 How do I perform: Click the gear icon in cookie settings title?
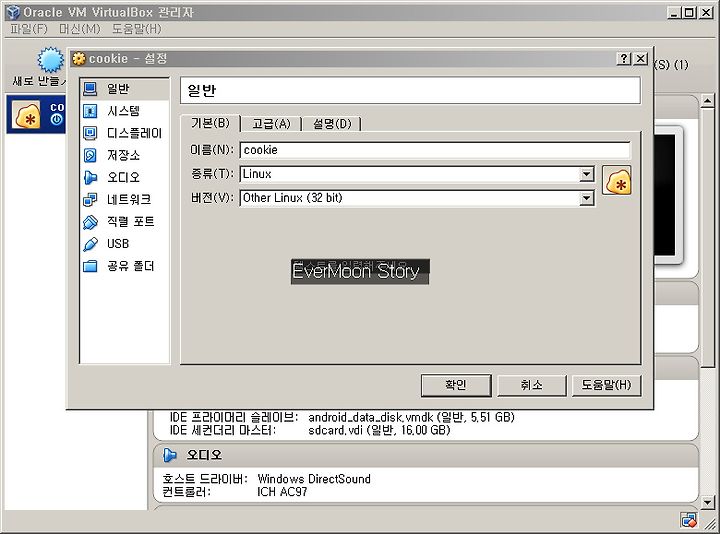click(x=79, y=59)
